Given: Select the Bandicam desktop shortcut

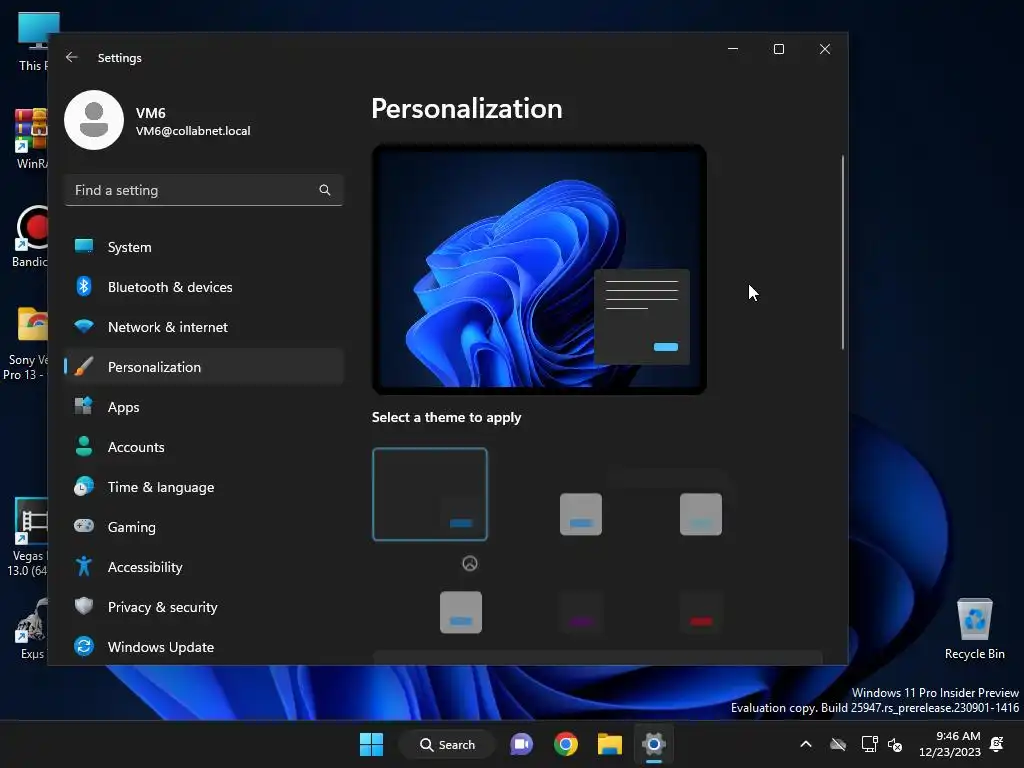Looking at the screenshot, I should click(30, 236).
